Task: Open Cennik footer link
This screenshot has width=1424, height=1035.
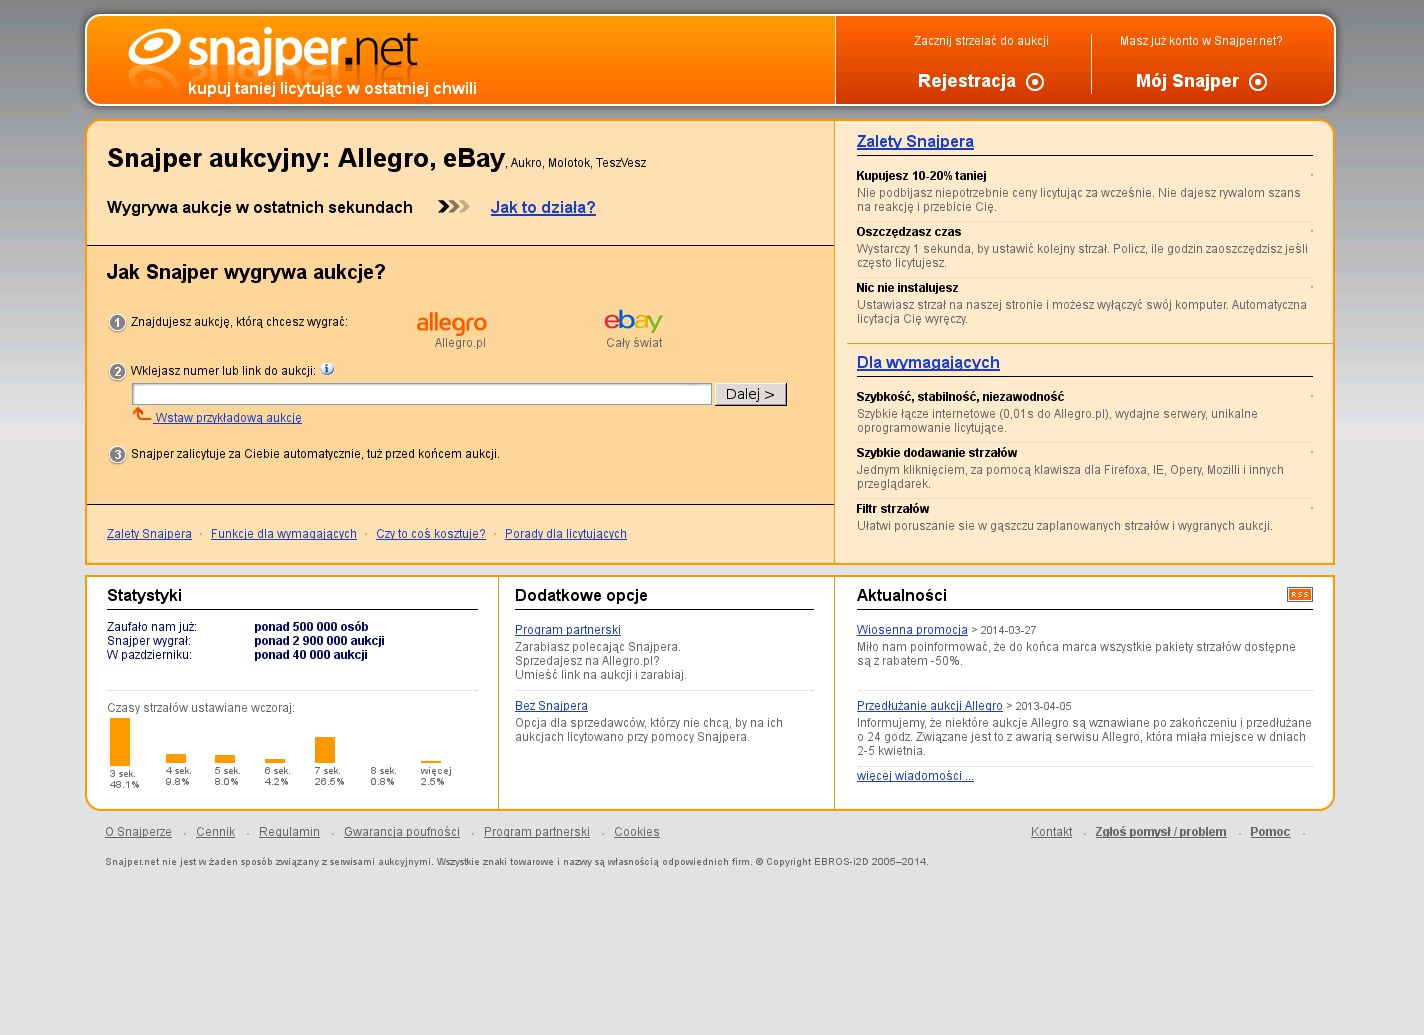Action: (216, 832)
